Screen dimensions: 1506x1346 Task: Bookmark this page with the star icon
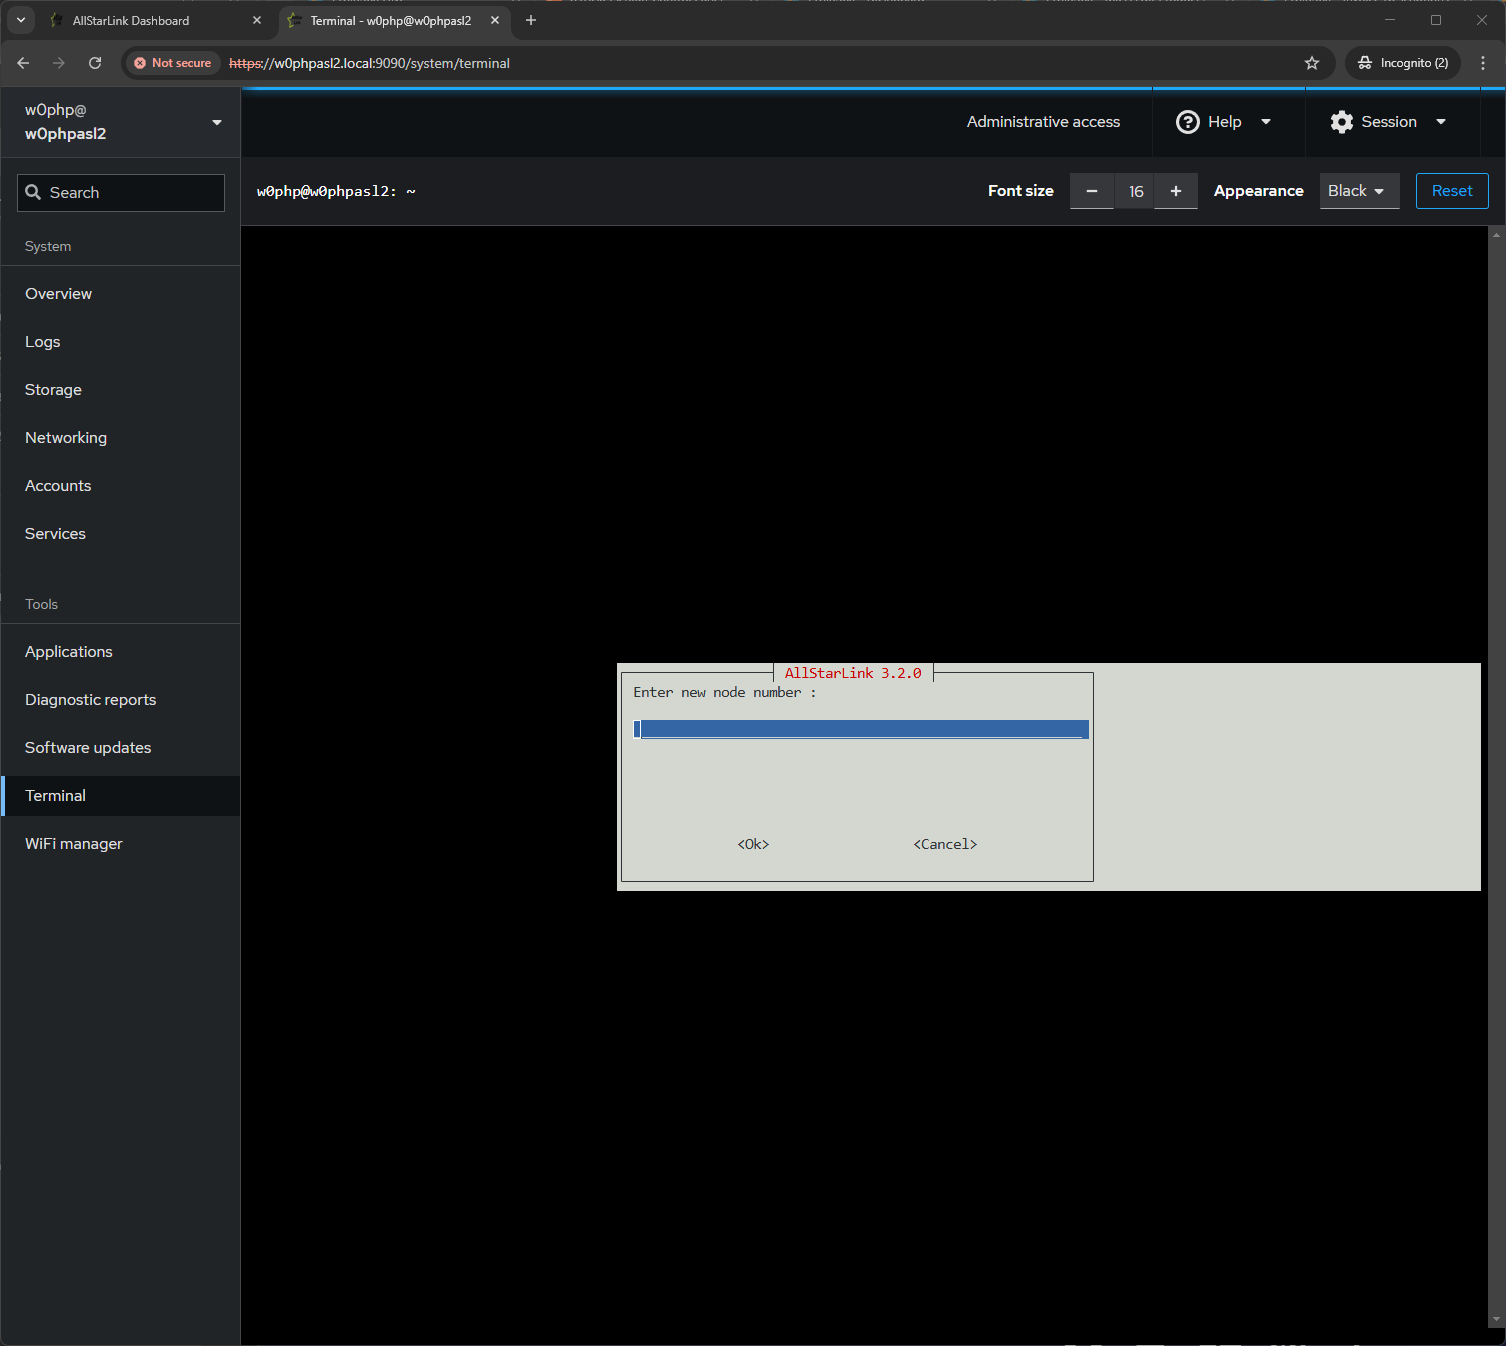point(1312,63)
